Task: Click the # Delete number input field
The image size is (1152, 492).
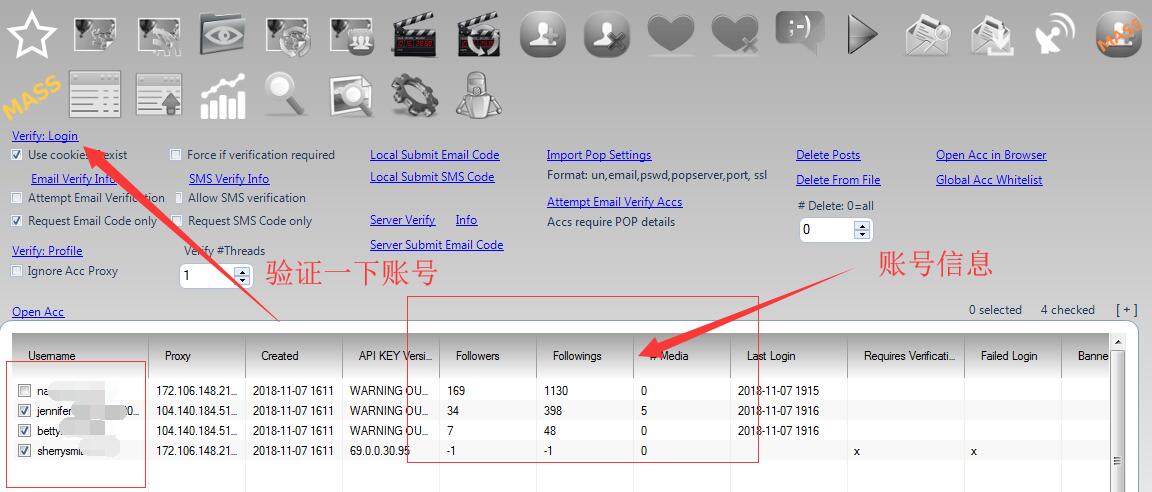Action: point(826,230)
